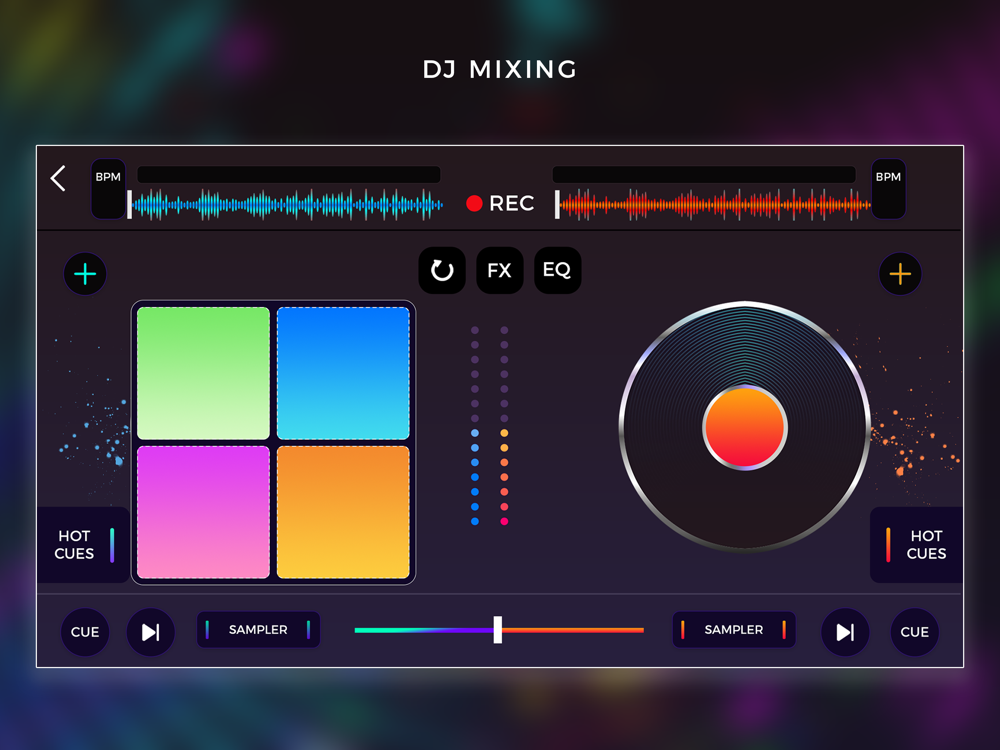Play or skip on the right deck
The height and width of the screenshot is (750, 1000).
845,632
